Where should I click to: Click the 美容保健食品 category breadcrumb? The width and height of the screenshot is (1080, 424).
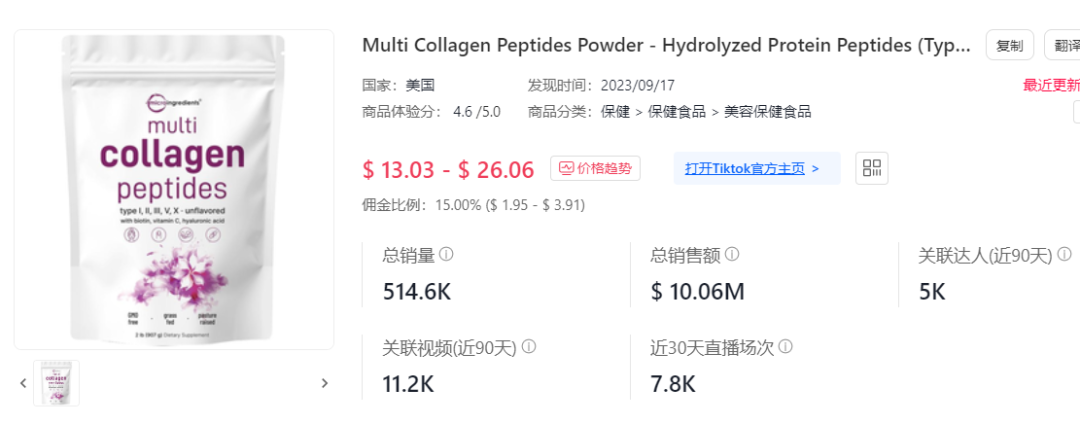767,112
